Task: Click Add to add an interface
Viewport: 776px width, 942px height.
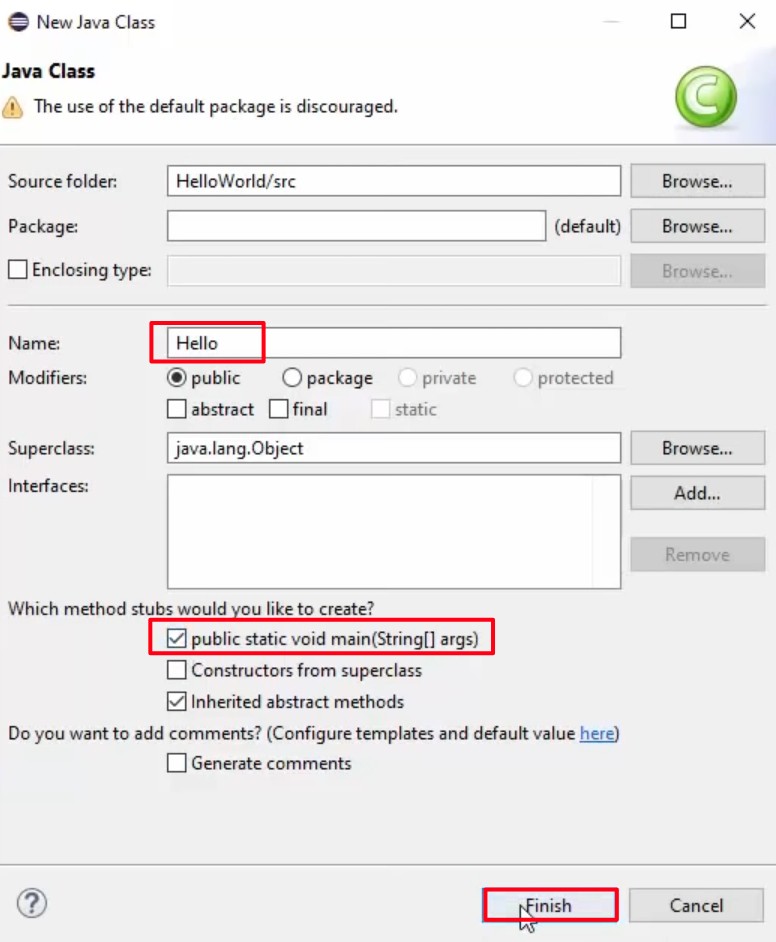Action: (x=697, y=492)
